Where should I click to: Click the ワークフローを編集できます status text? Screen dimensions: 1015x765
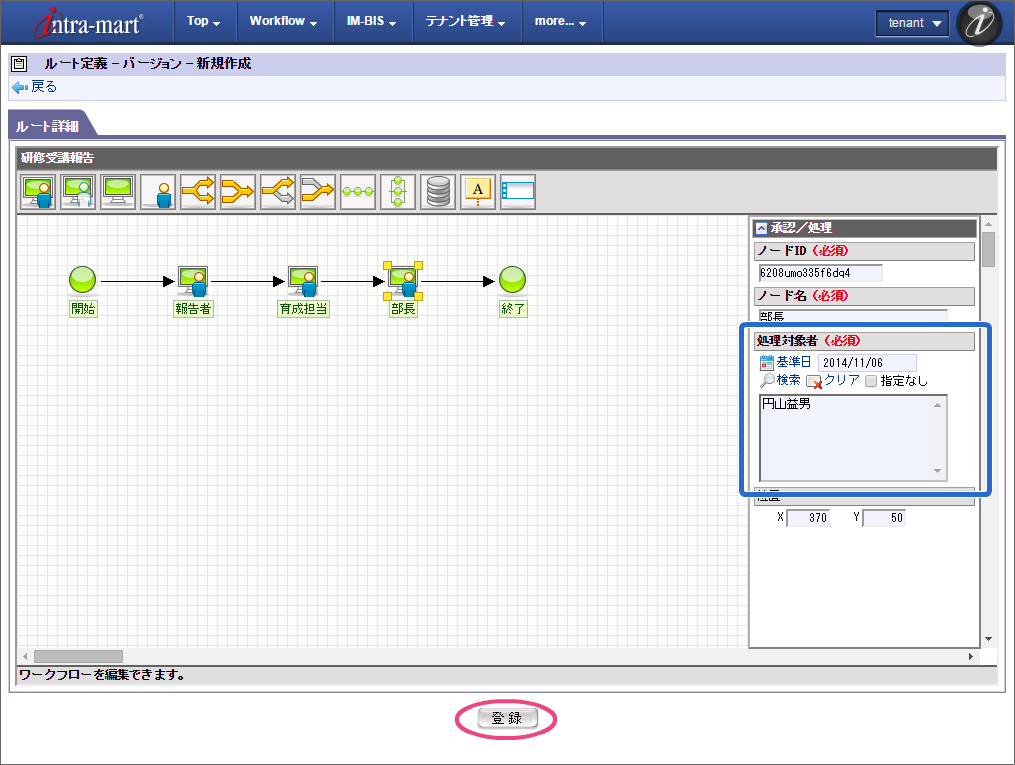[x=102, y=675]
